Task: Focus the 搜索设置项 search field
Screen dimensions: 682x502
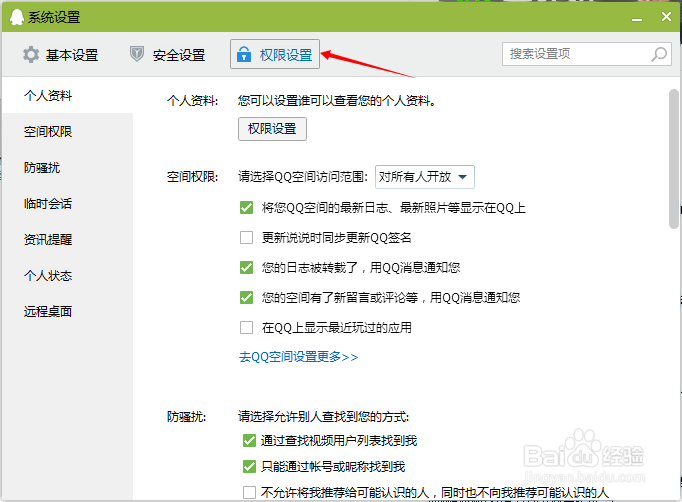Action: 587,54
